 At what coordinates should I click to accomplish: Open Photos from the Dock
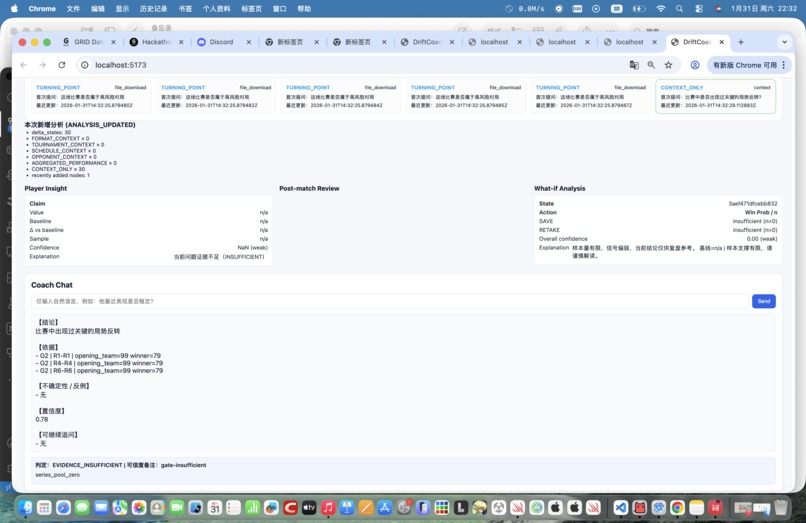coord(139,508)
